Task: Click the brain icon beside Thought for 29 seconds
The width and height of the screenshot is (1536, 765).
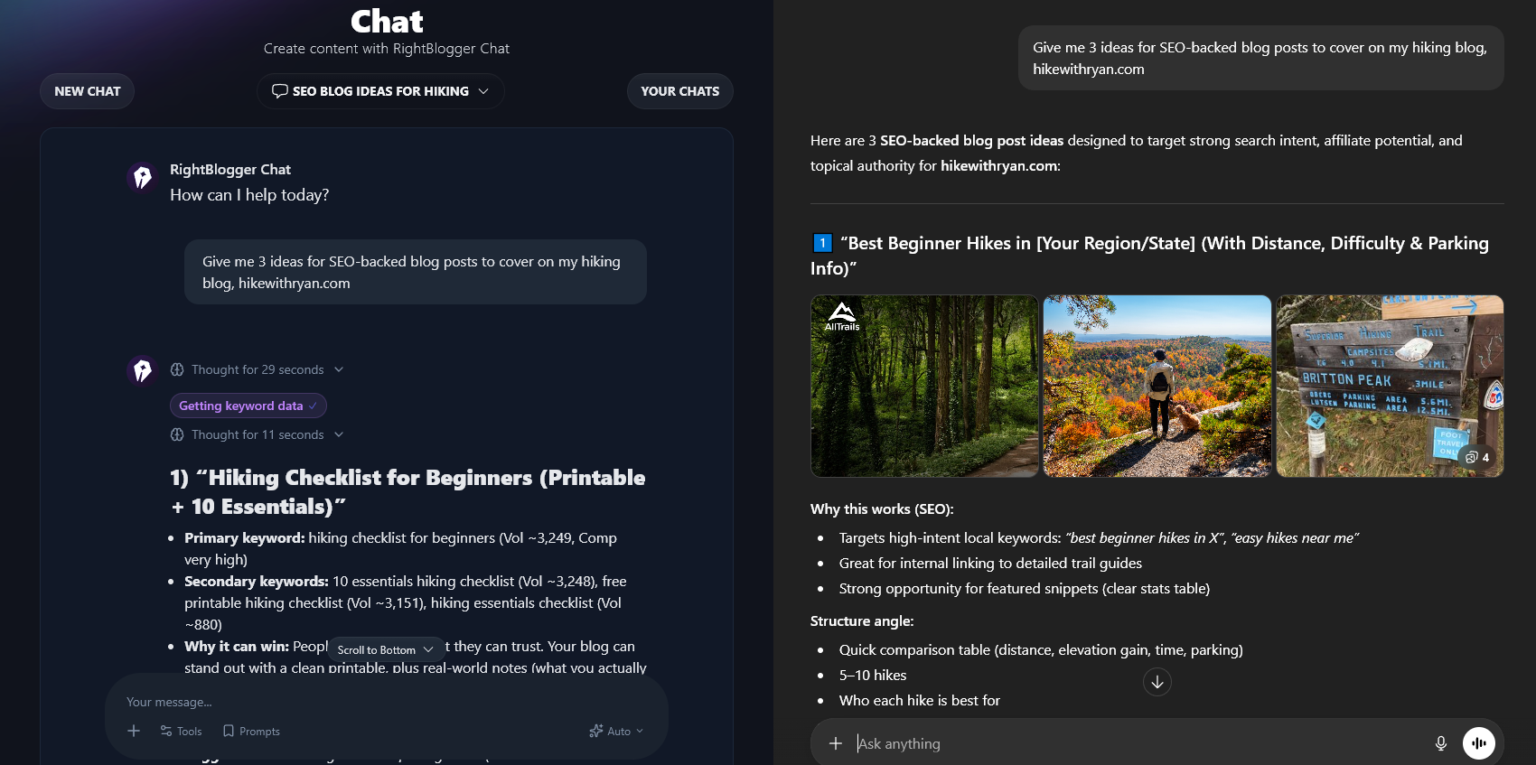Action: tap(177, 370)
